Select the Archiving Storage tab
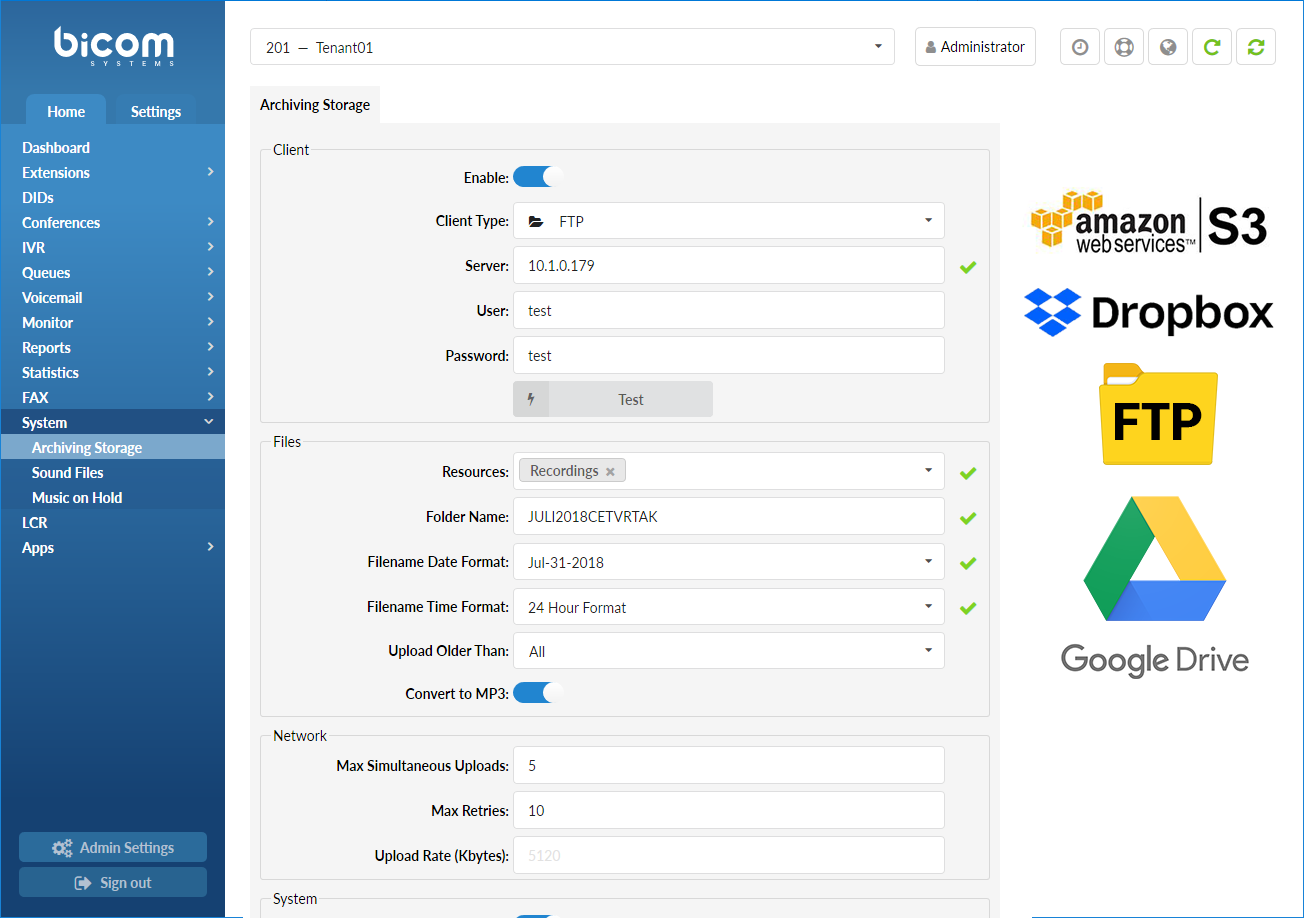This screenshot has height=918, width=1304. point(315,105)
